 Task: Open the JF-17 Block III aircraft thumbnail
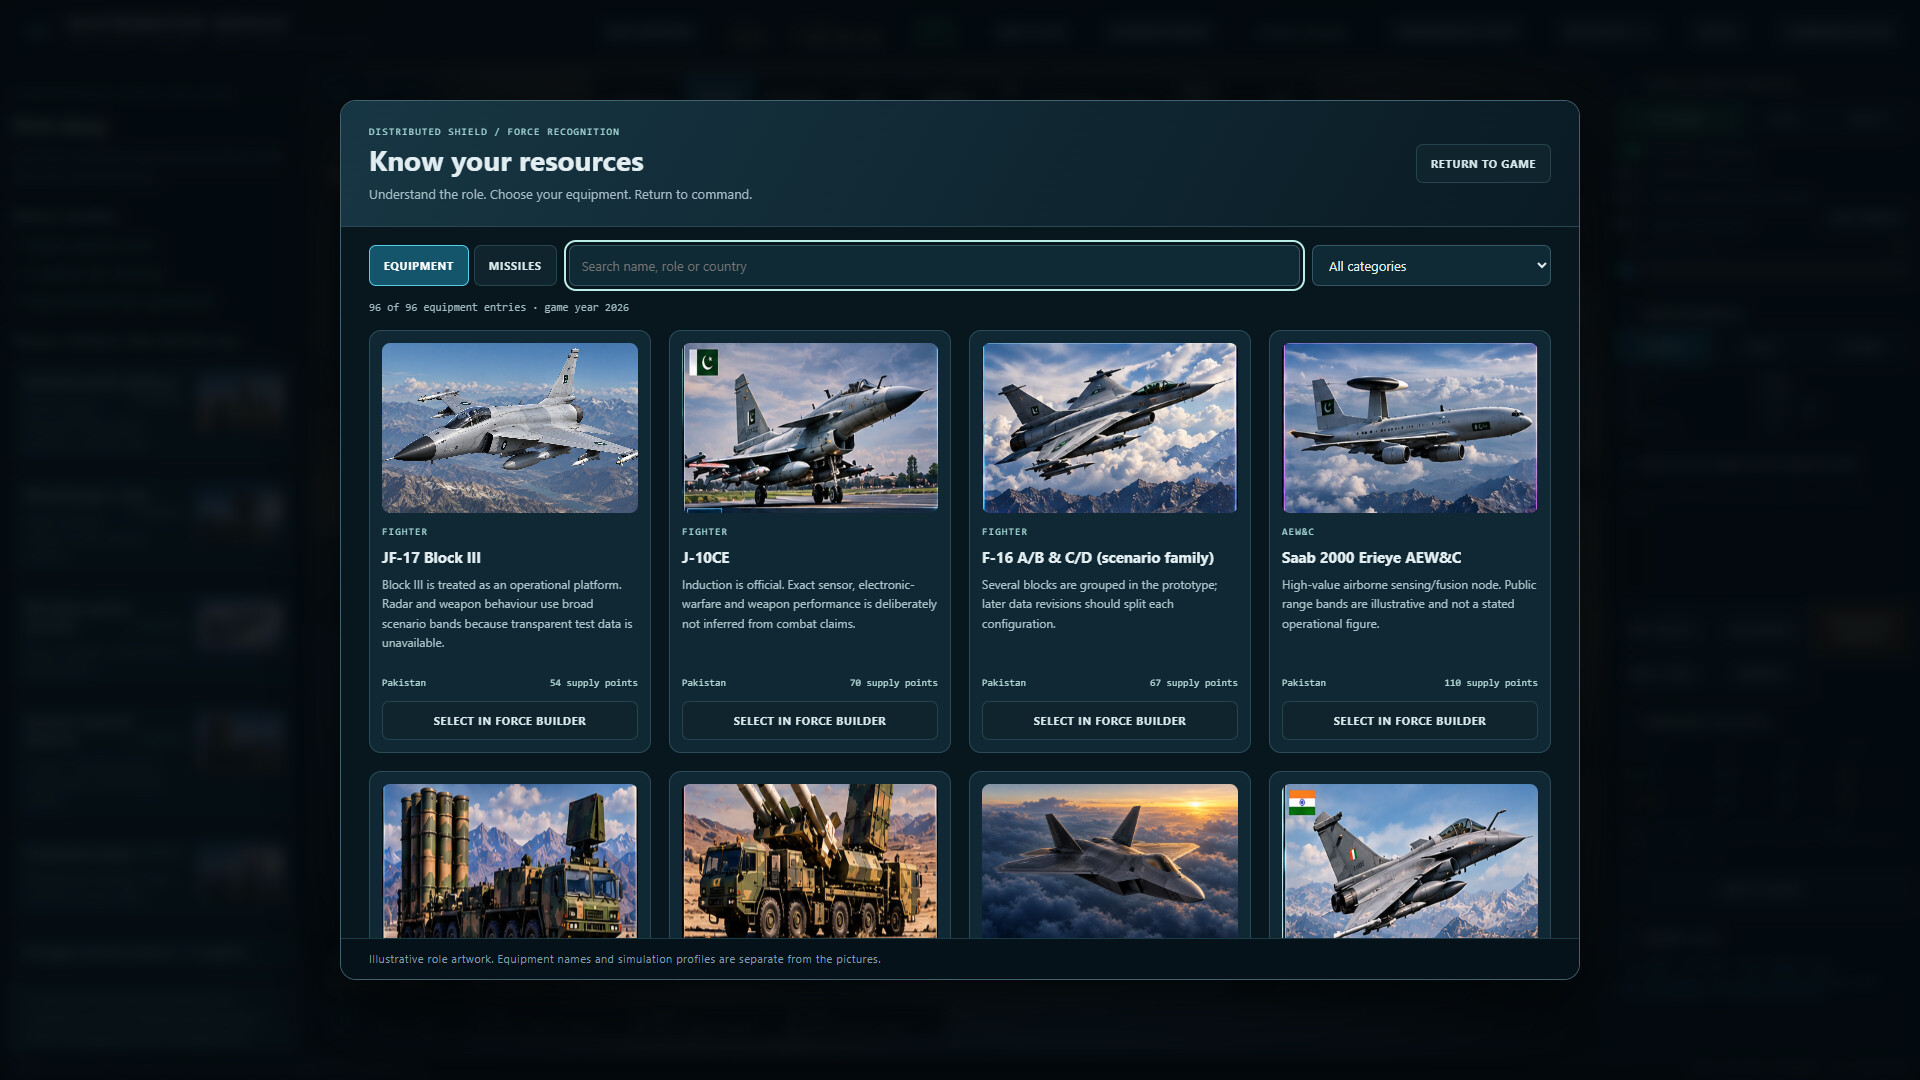509,428
